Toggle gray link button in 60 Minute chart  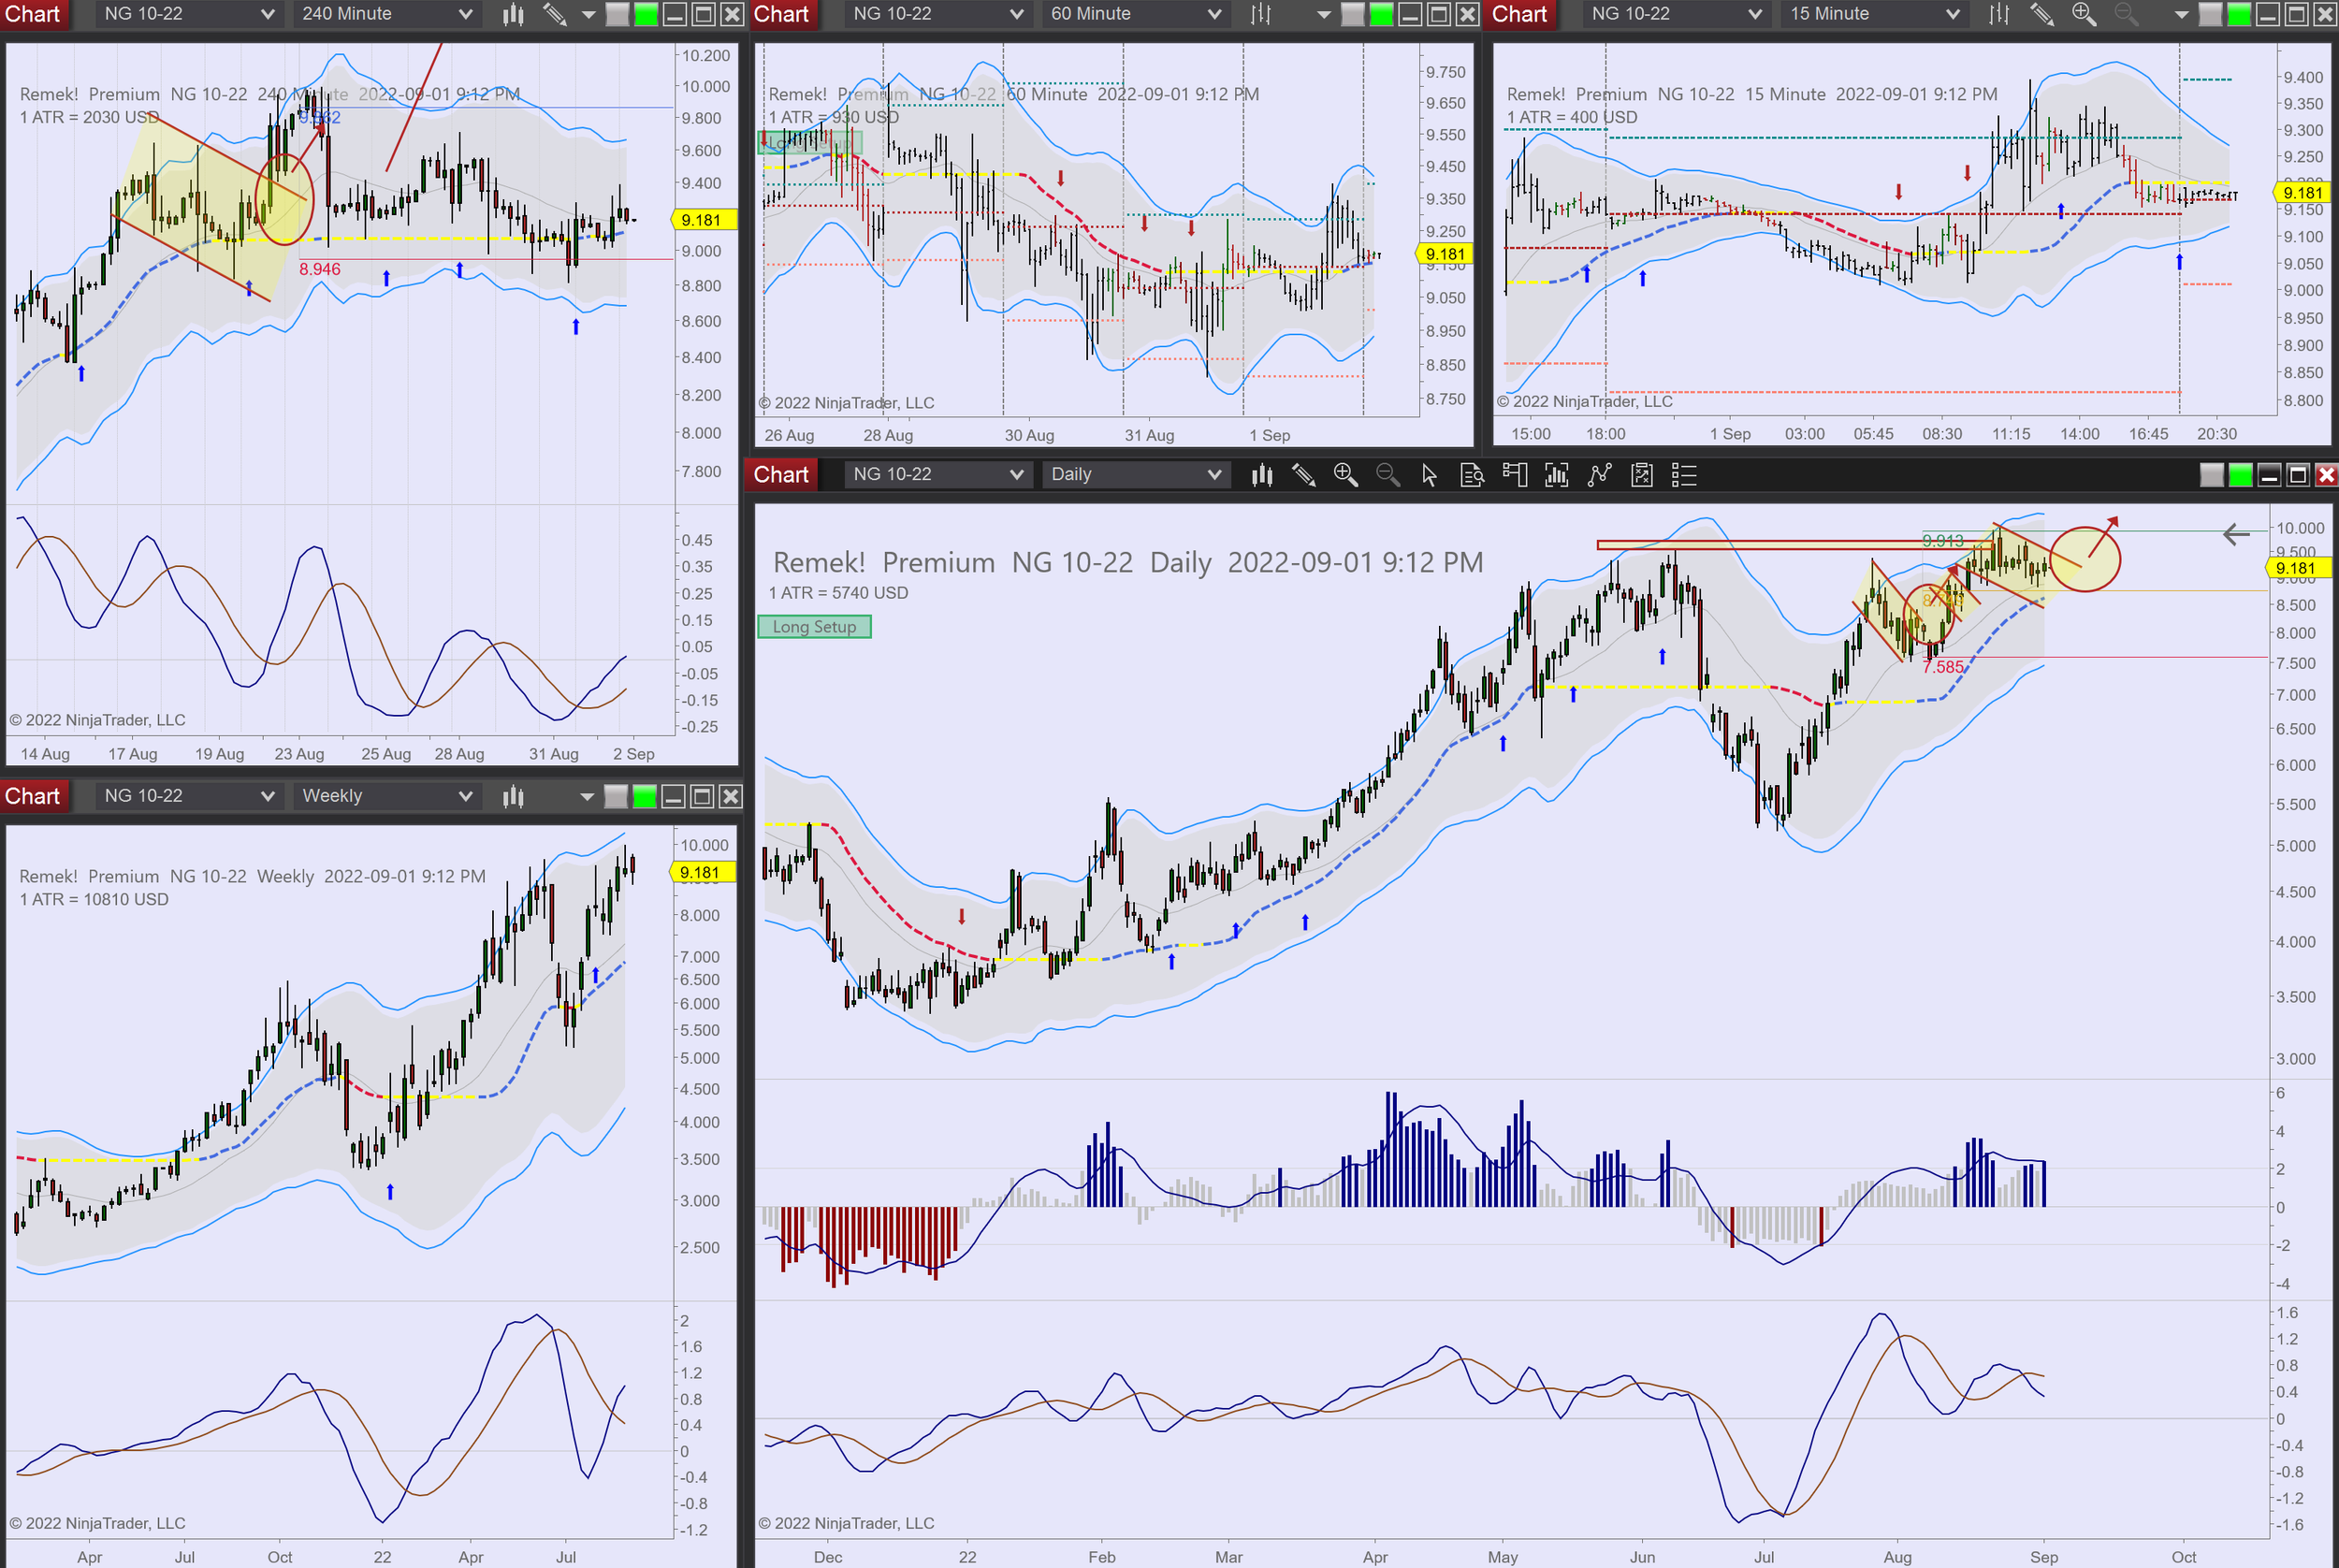(x=1352, y=14)
